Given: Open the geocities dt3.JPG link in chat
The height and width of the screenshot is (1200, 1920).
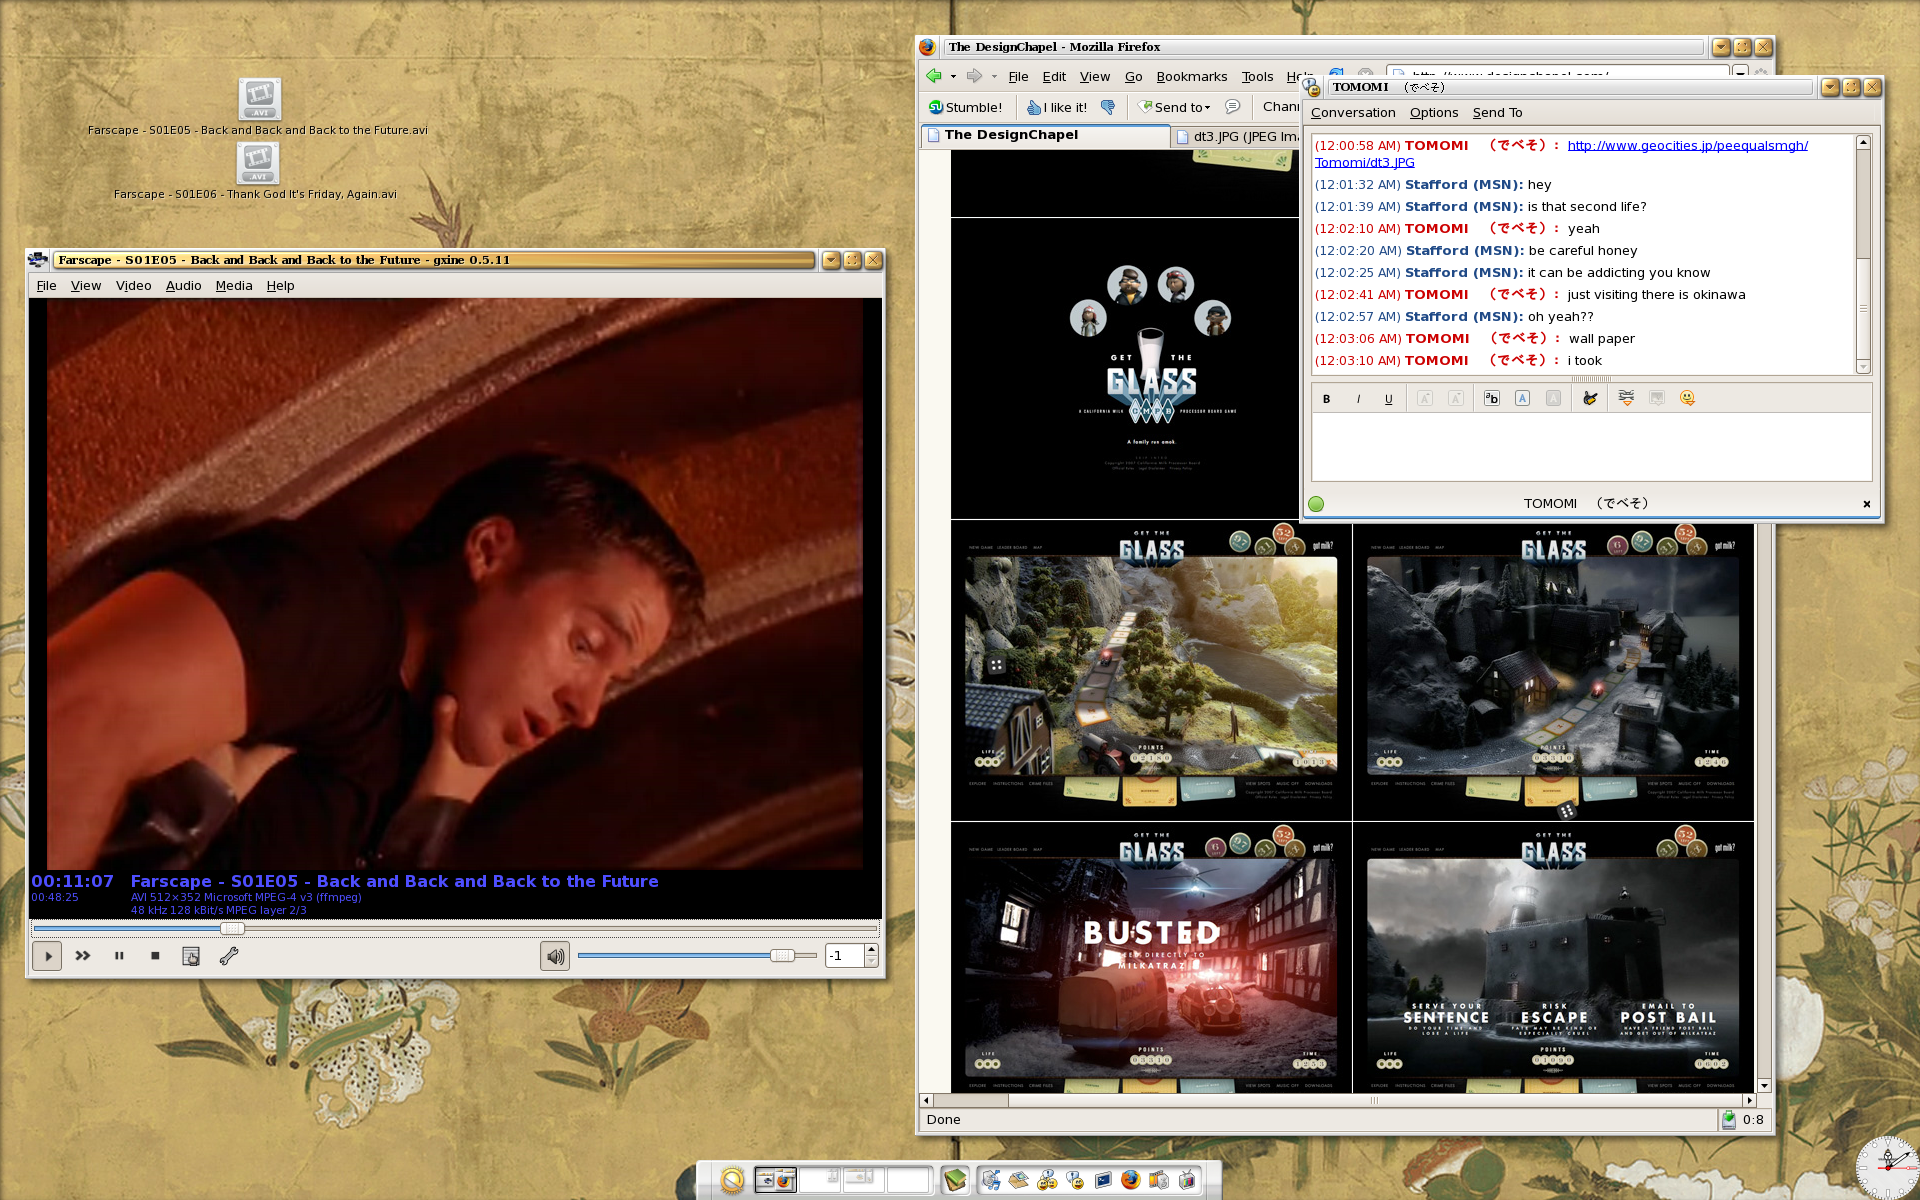Looking at the screenshot, I should (x=1687, y=146).
